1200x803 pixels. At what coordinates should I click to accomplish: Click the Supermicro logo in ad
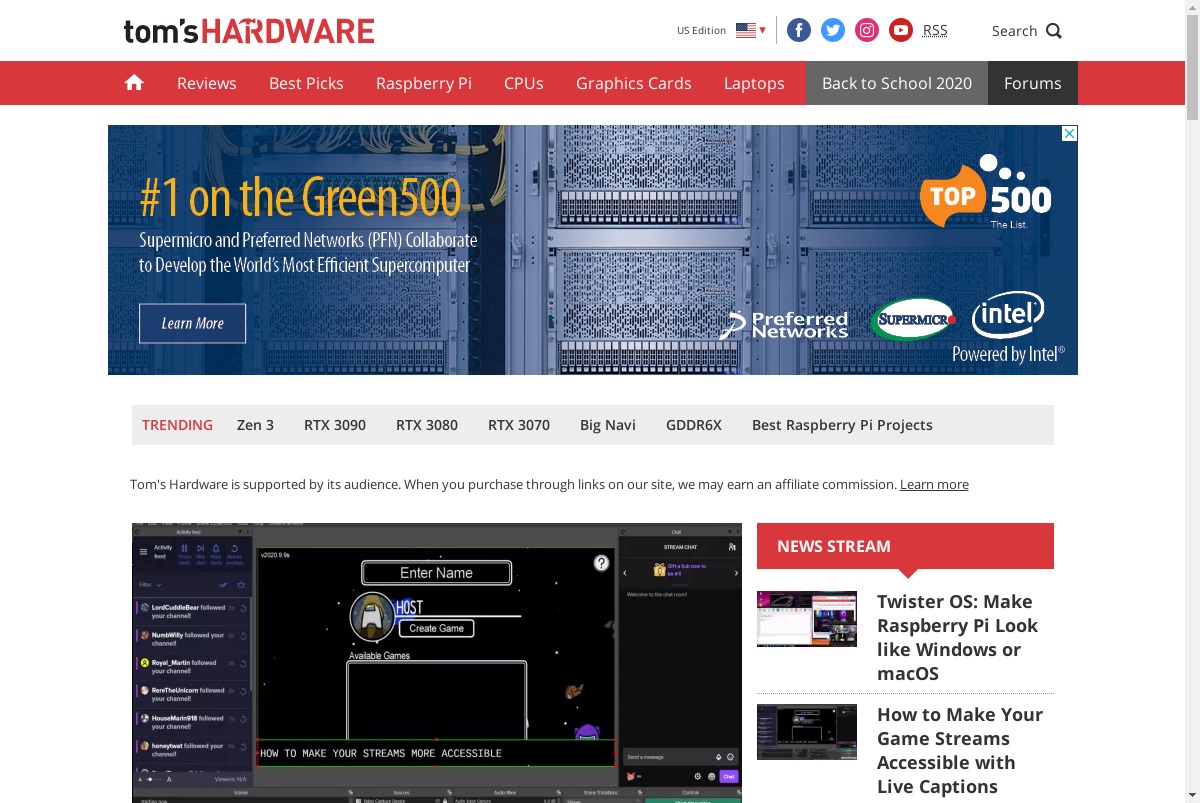[913, 320]
